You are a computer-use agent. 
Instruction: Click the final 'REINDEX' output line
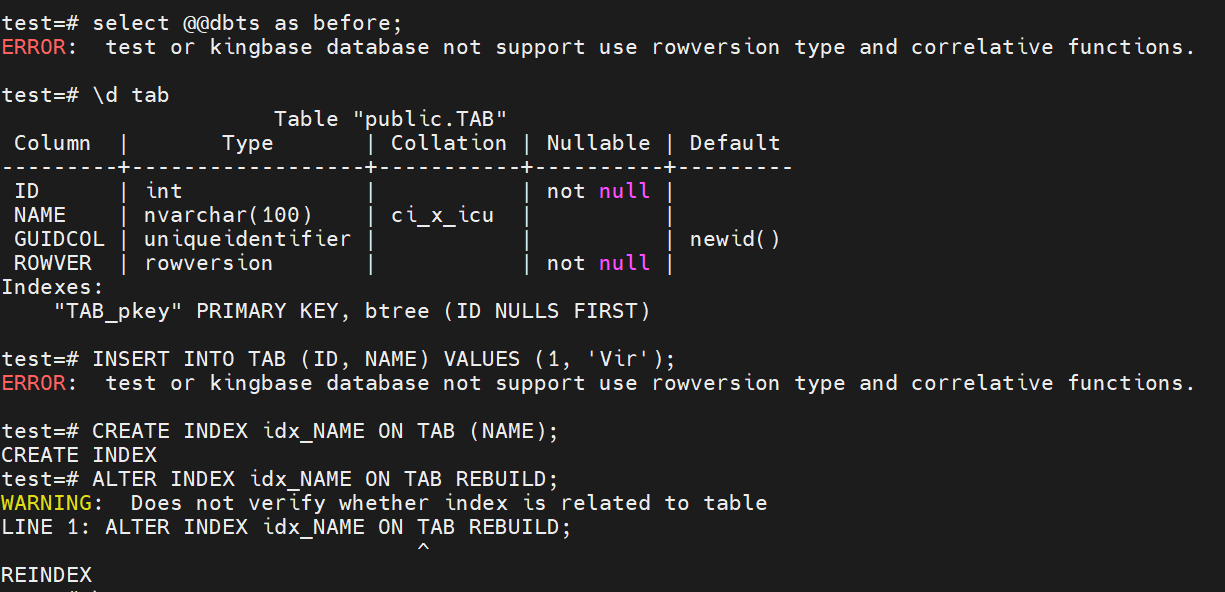46,575
